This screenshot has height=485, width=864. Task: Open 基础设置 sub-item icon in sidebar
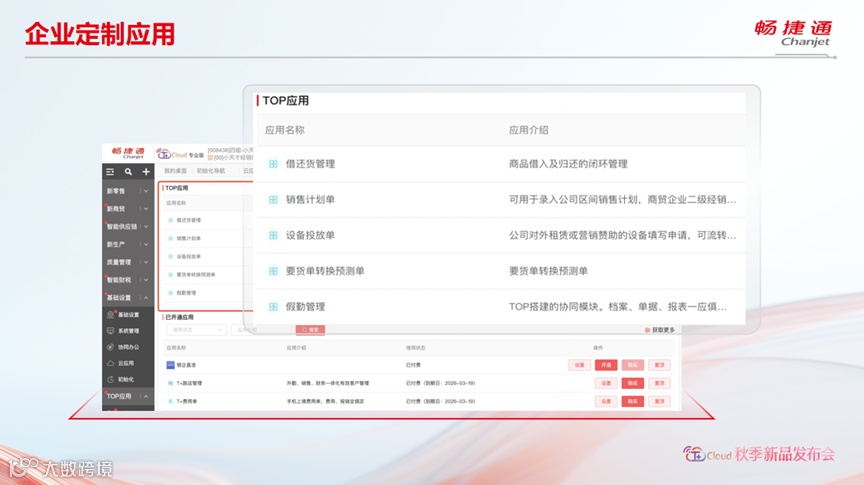click(x=110, y=315)
